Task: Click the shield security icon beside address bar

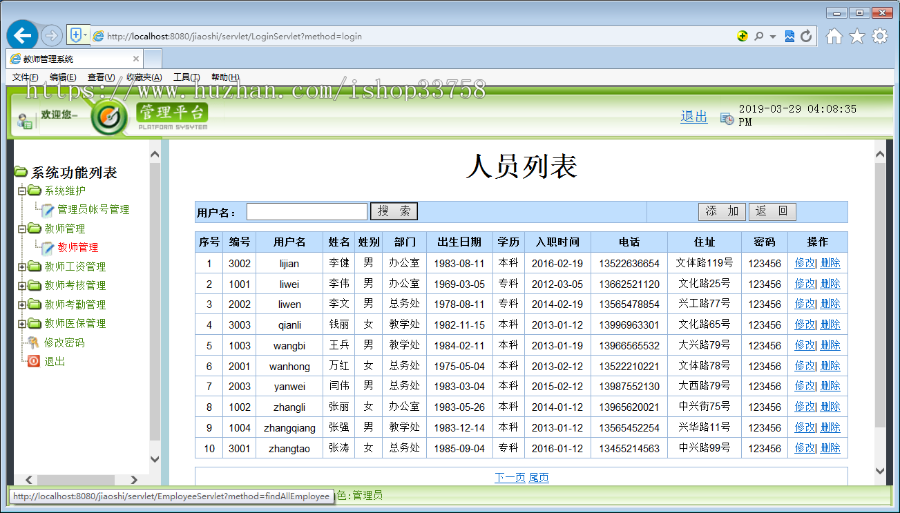Action: coord(75,35)
